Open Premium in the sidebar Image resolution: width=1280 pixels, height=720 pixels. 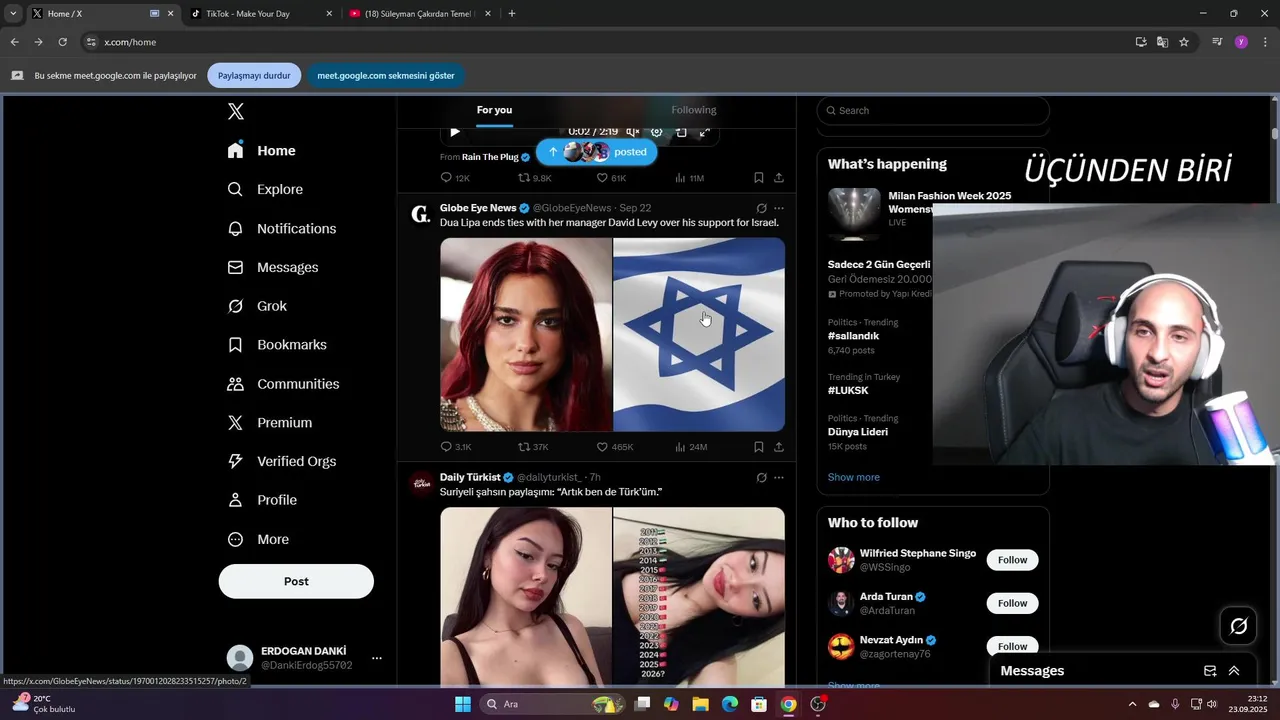(270, 422)
